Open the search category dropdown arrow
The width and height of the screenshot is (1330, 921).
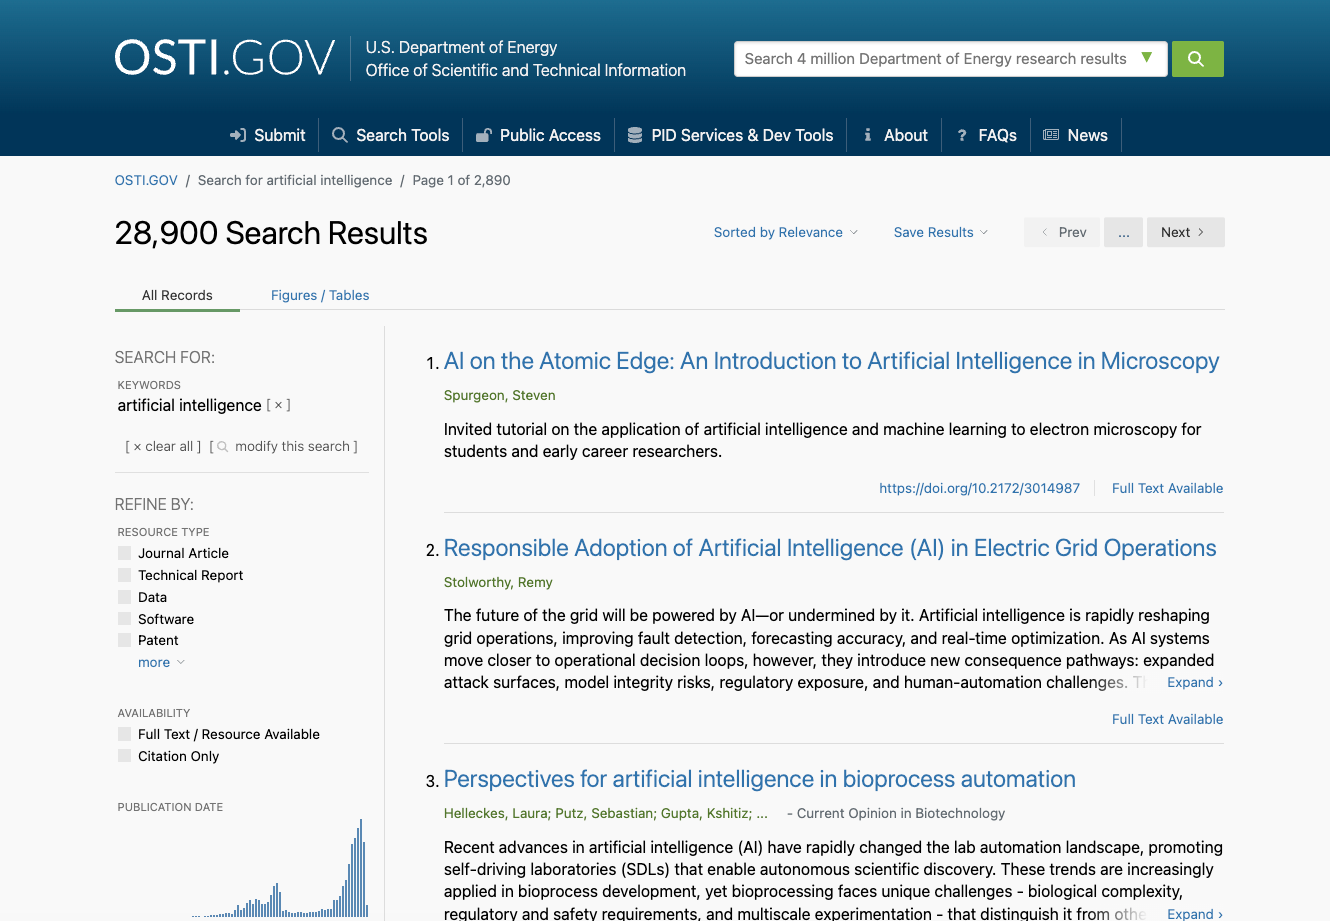tap(1147, 58)
